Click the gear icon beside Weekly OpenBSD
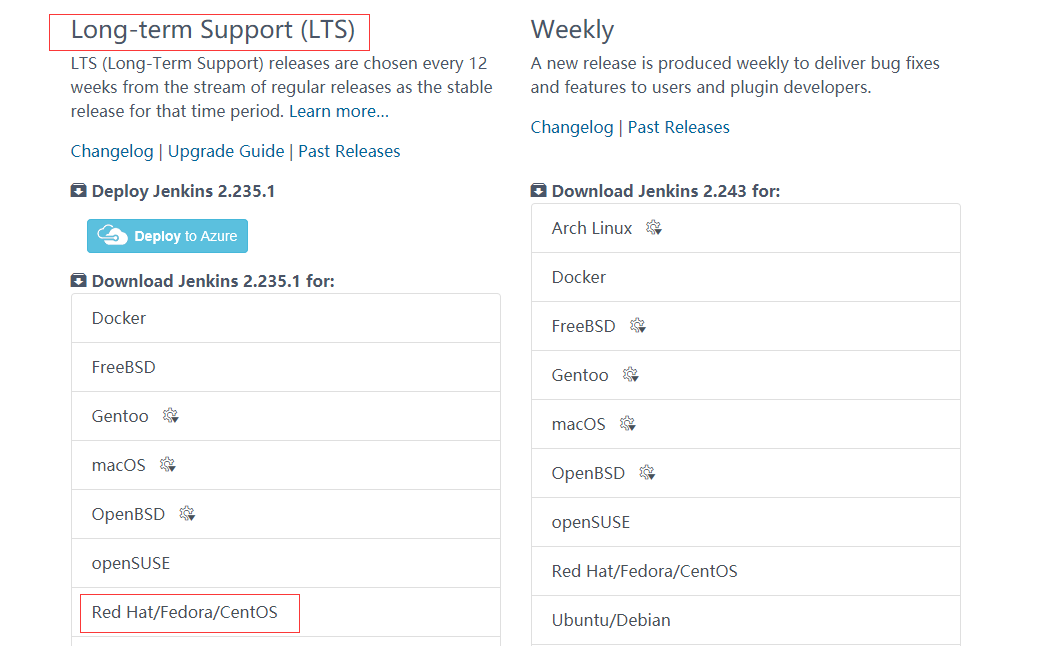1060x646 pixels. (x=648, y=472)
